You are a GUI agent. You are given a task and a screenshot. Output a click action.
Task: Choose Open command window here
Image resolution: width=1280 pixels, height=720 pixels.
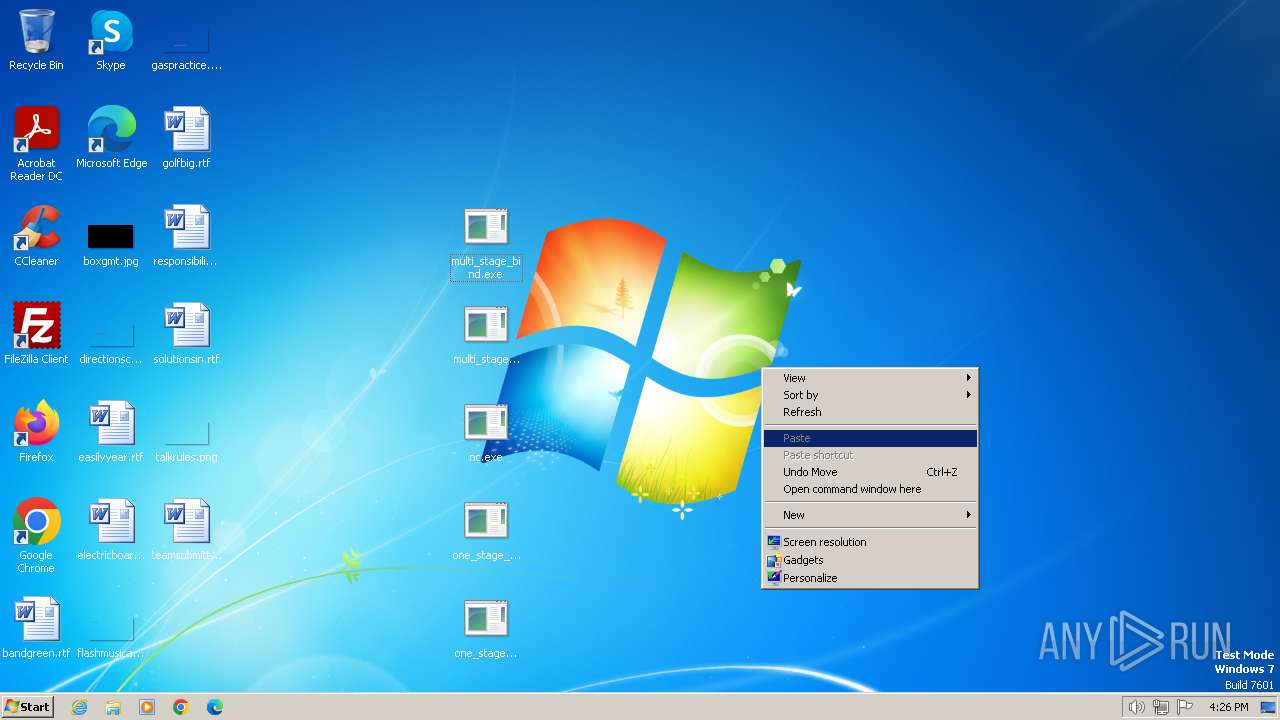click(x=870, y=489)
